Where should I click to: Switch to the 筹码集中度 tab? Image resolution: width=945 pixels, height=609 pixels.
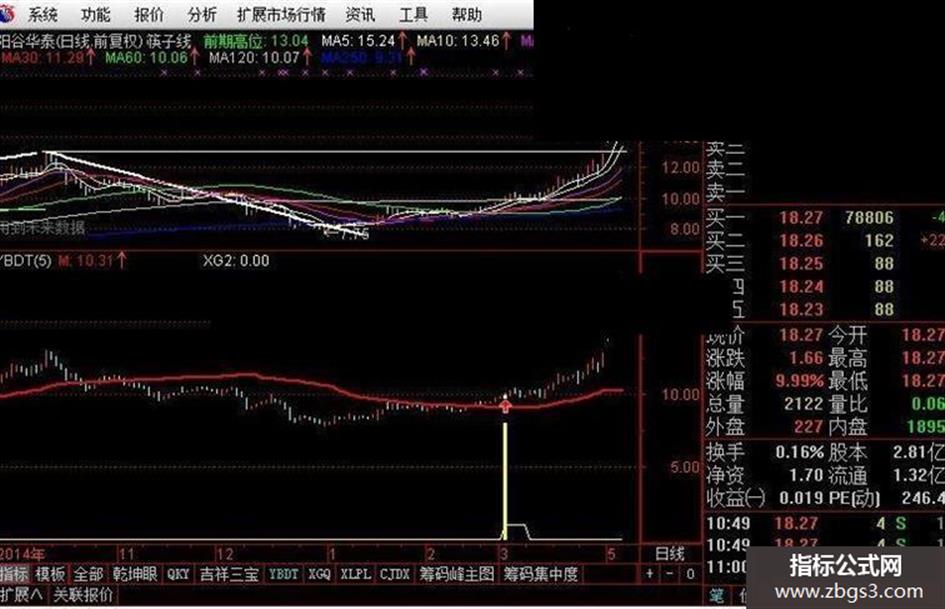click(541, 573)
